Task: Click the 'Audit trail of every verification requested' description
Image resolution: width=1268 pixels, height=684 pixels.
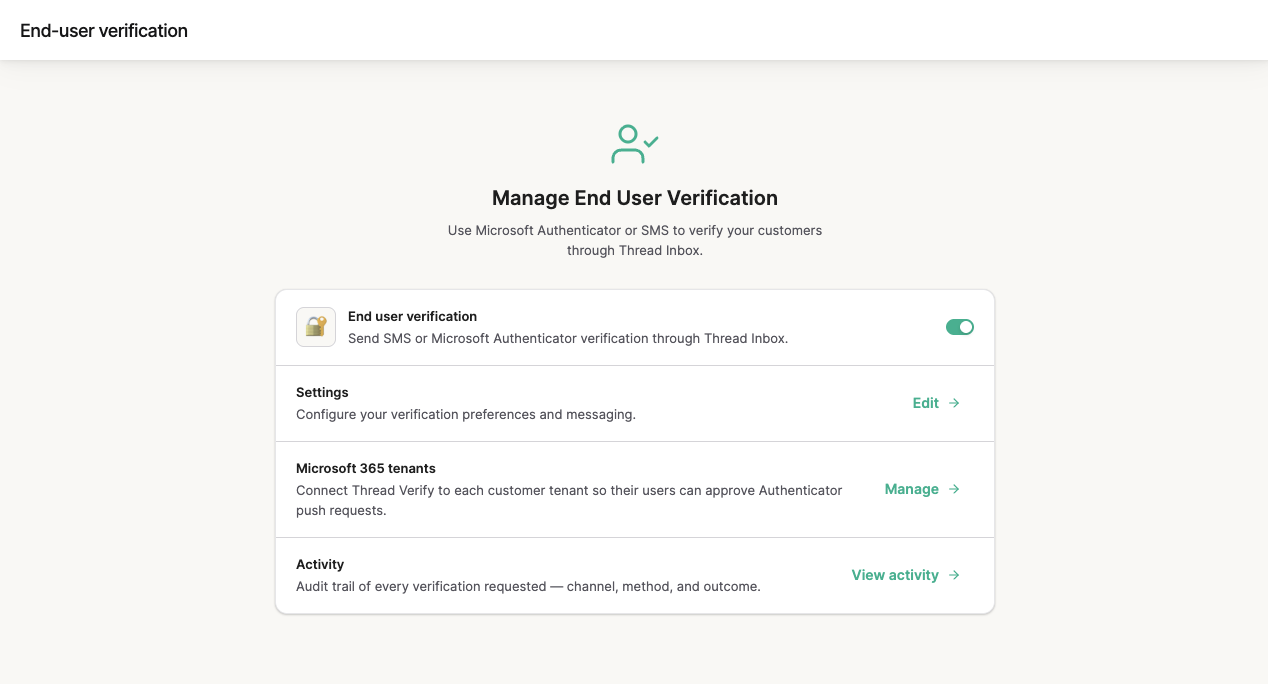Action: click(528, 586)
